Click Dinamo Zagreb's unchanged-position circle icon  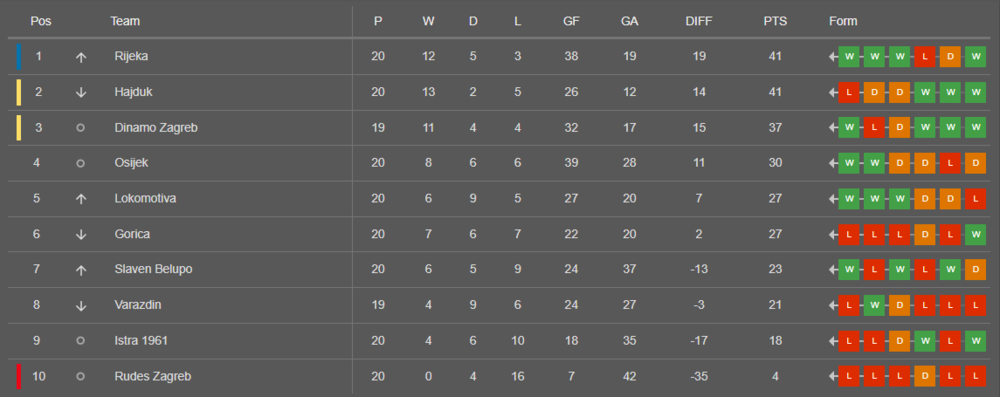pos(80,128)
